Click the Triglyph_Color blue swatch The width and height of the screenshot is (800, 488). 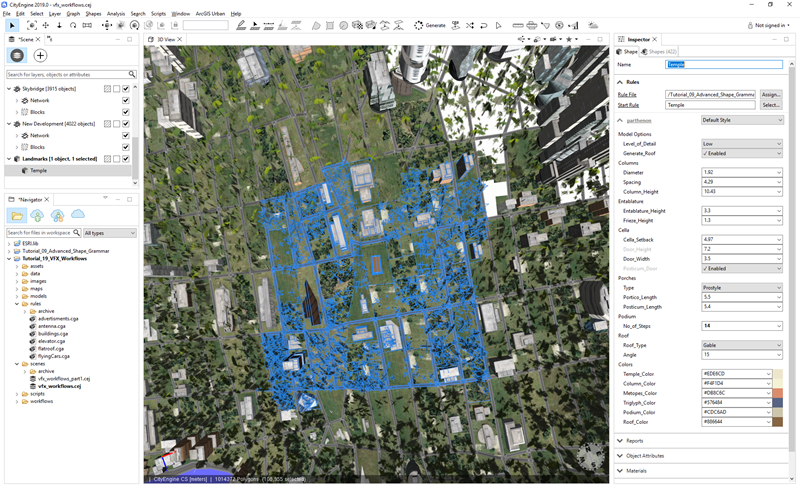click(778, 403)
